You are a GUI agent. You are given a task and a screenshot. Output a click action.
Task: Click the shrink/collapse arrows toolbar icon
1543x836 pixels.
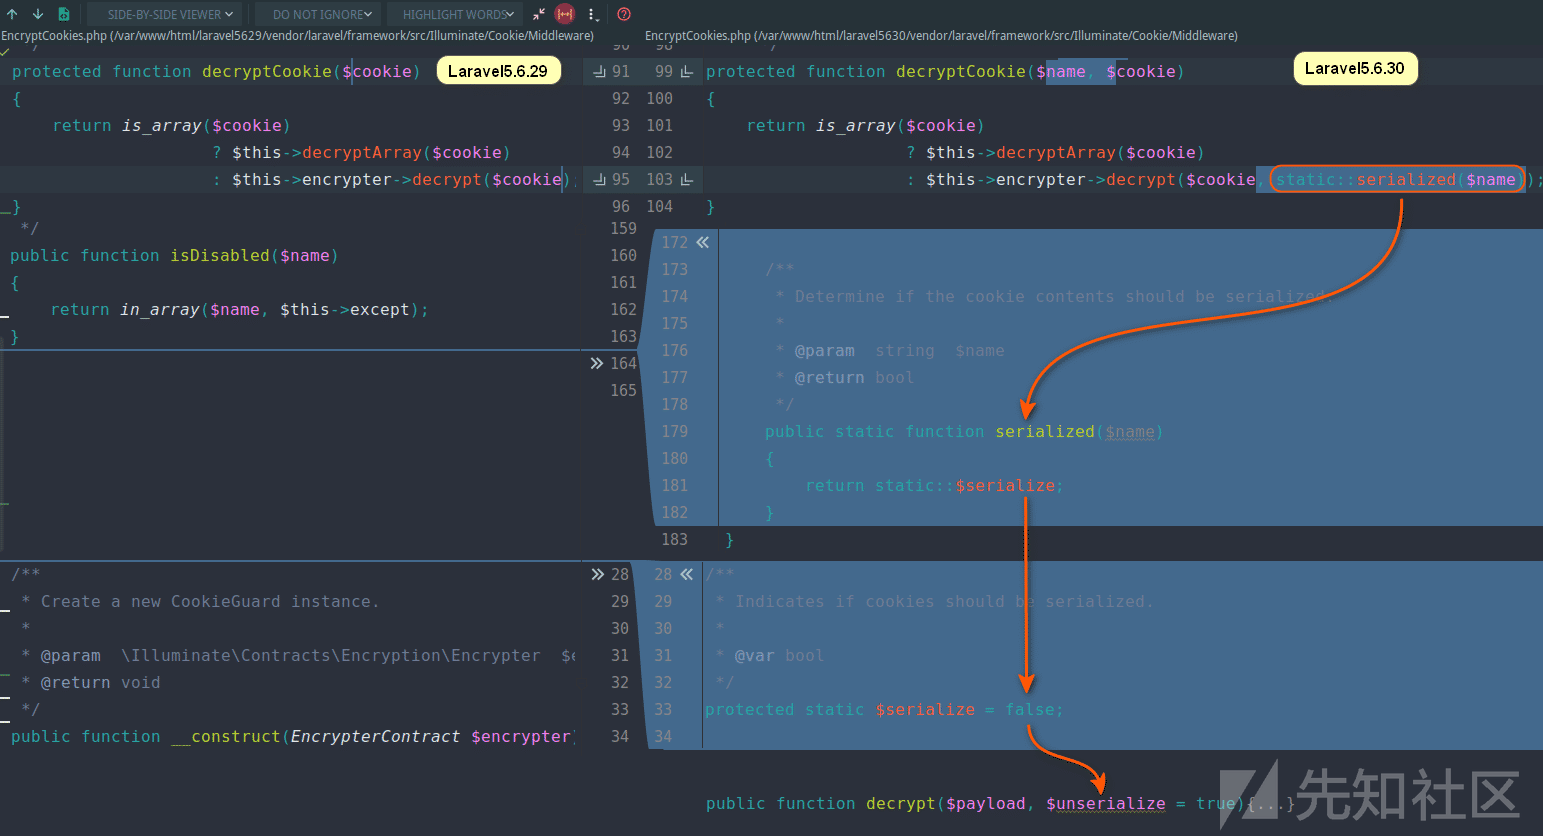tap(539, 14)
